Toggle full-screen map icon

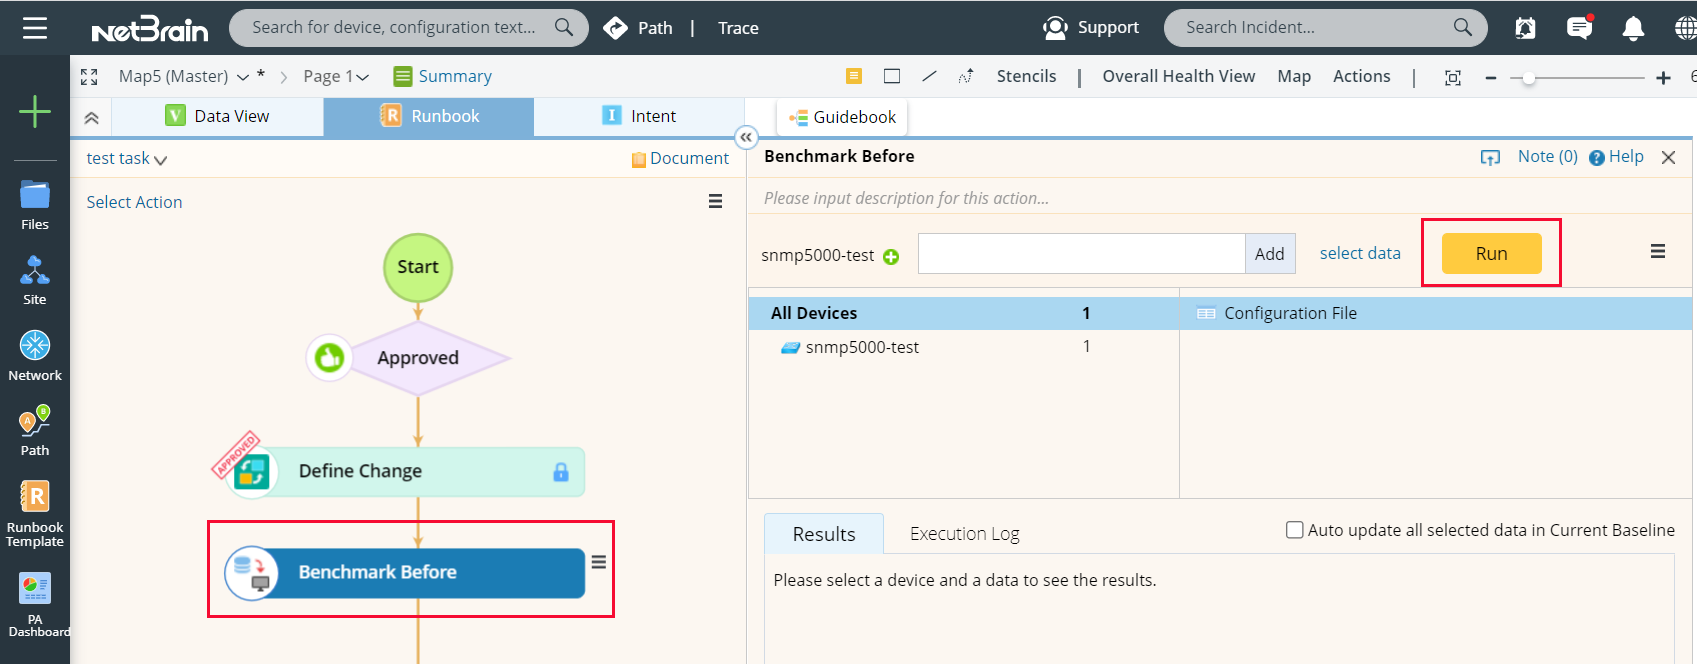(x=89, y=77)
